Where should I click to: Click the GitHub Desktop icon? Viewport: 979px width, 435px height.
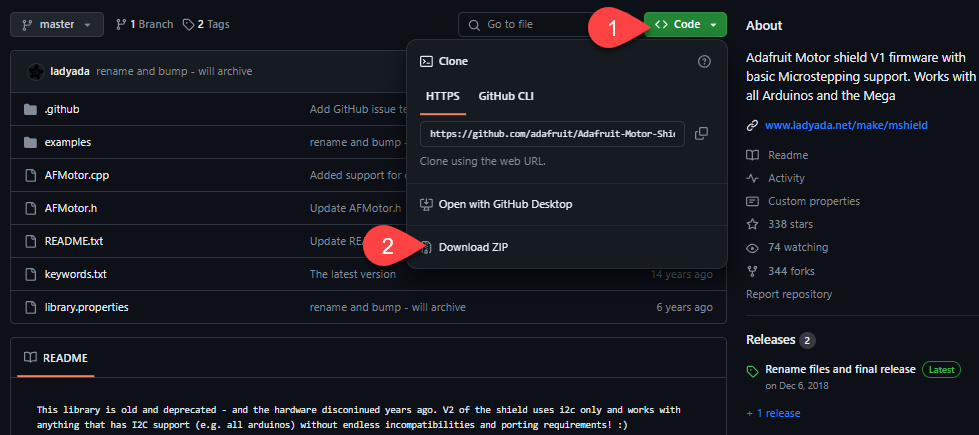click(x=426, y=204)
